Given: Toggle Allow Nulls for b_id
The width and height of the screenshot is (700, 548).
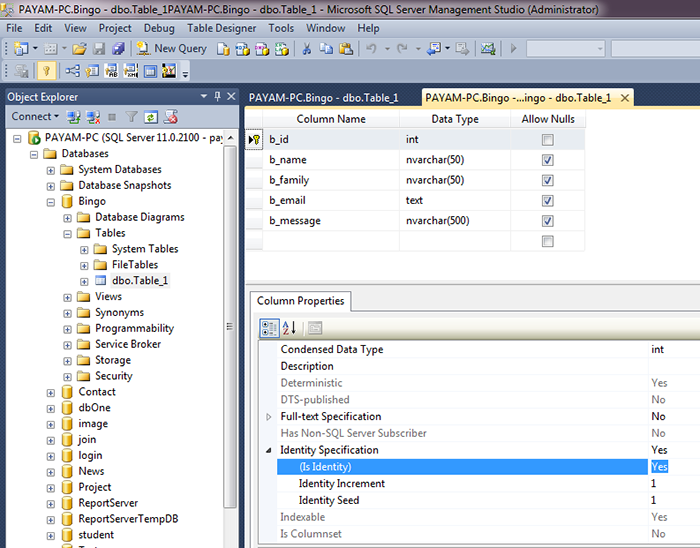Looking at the screenshot, I should (547, 140).
